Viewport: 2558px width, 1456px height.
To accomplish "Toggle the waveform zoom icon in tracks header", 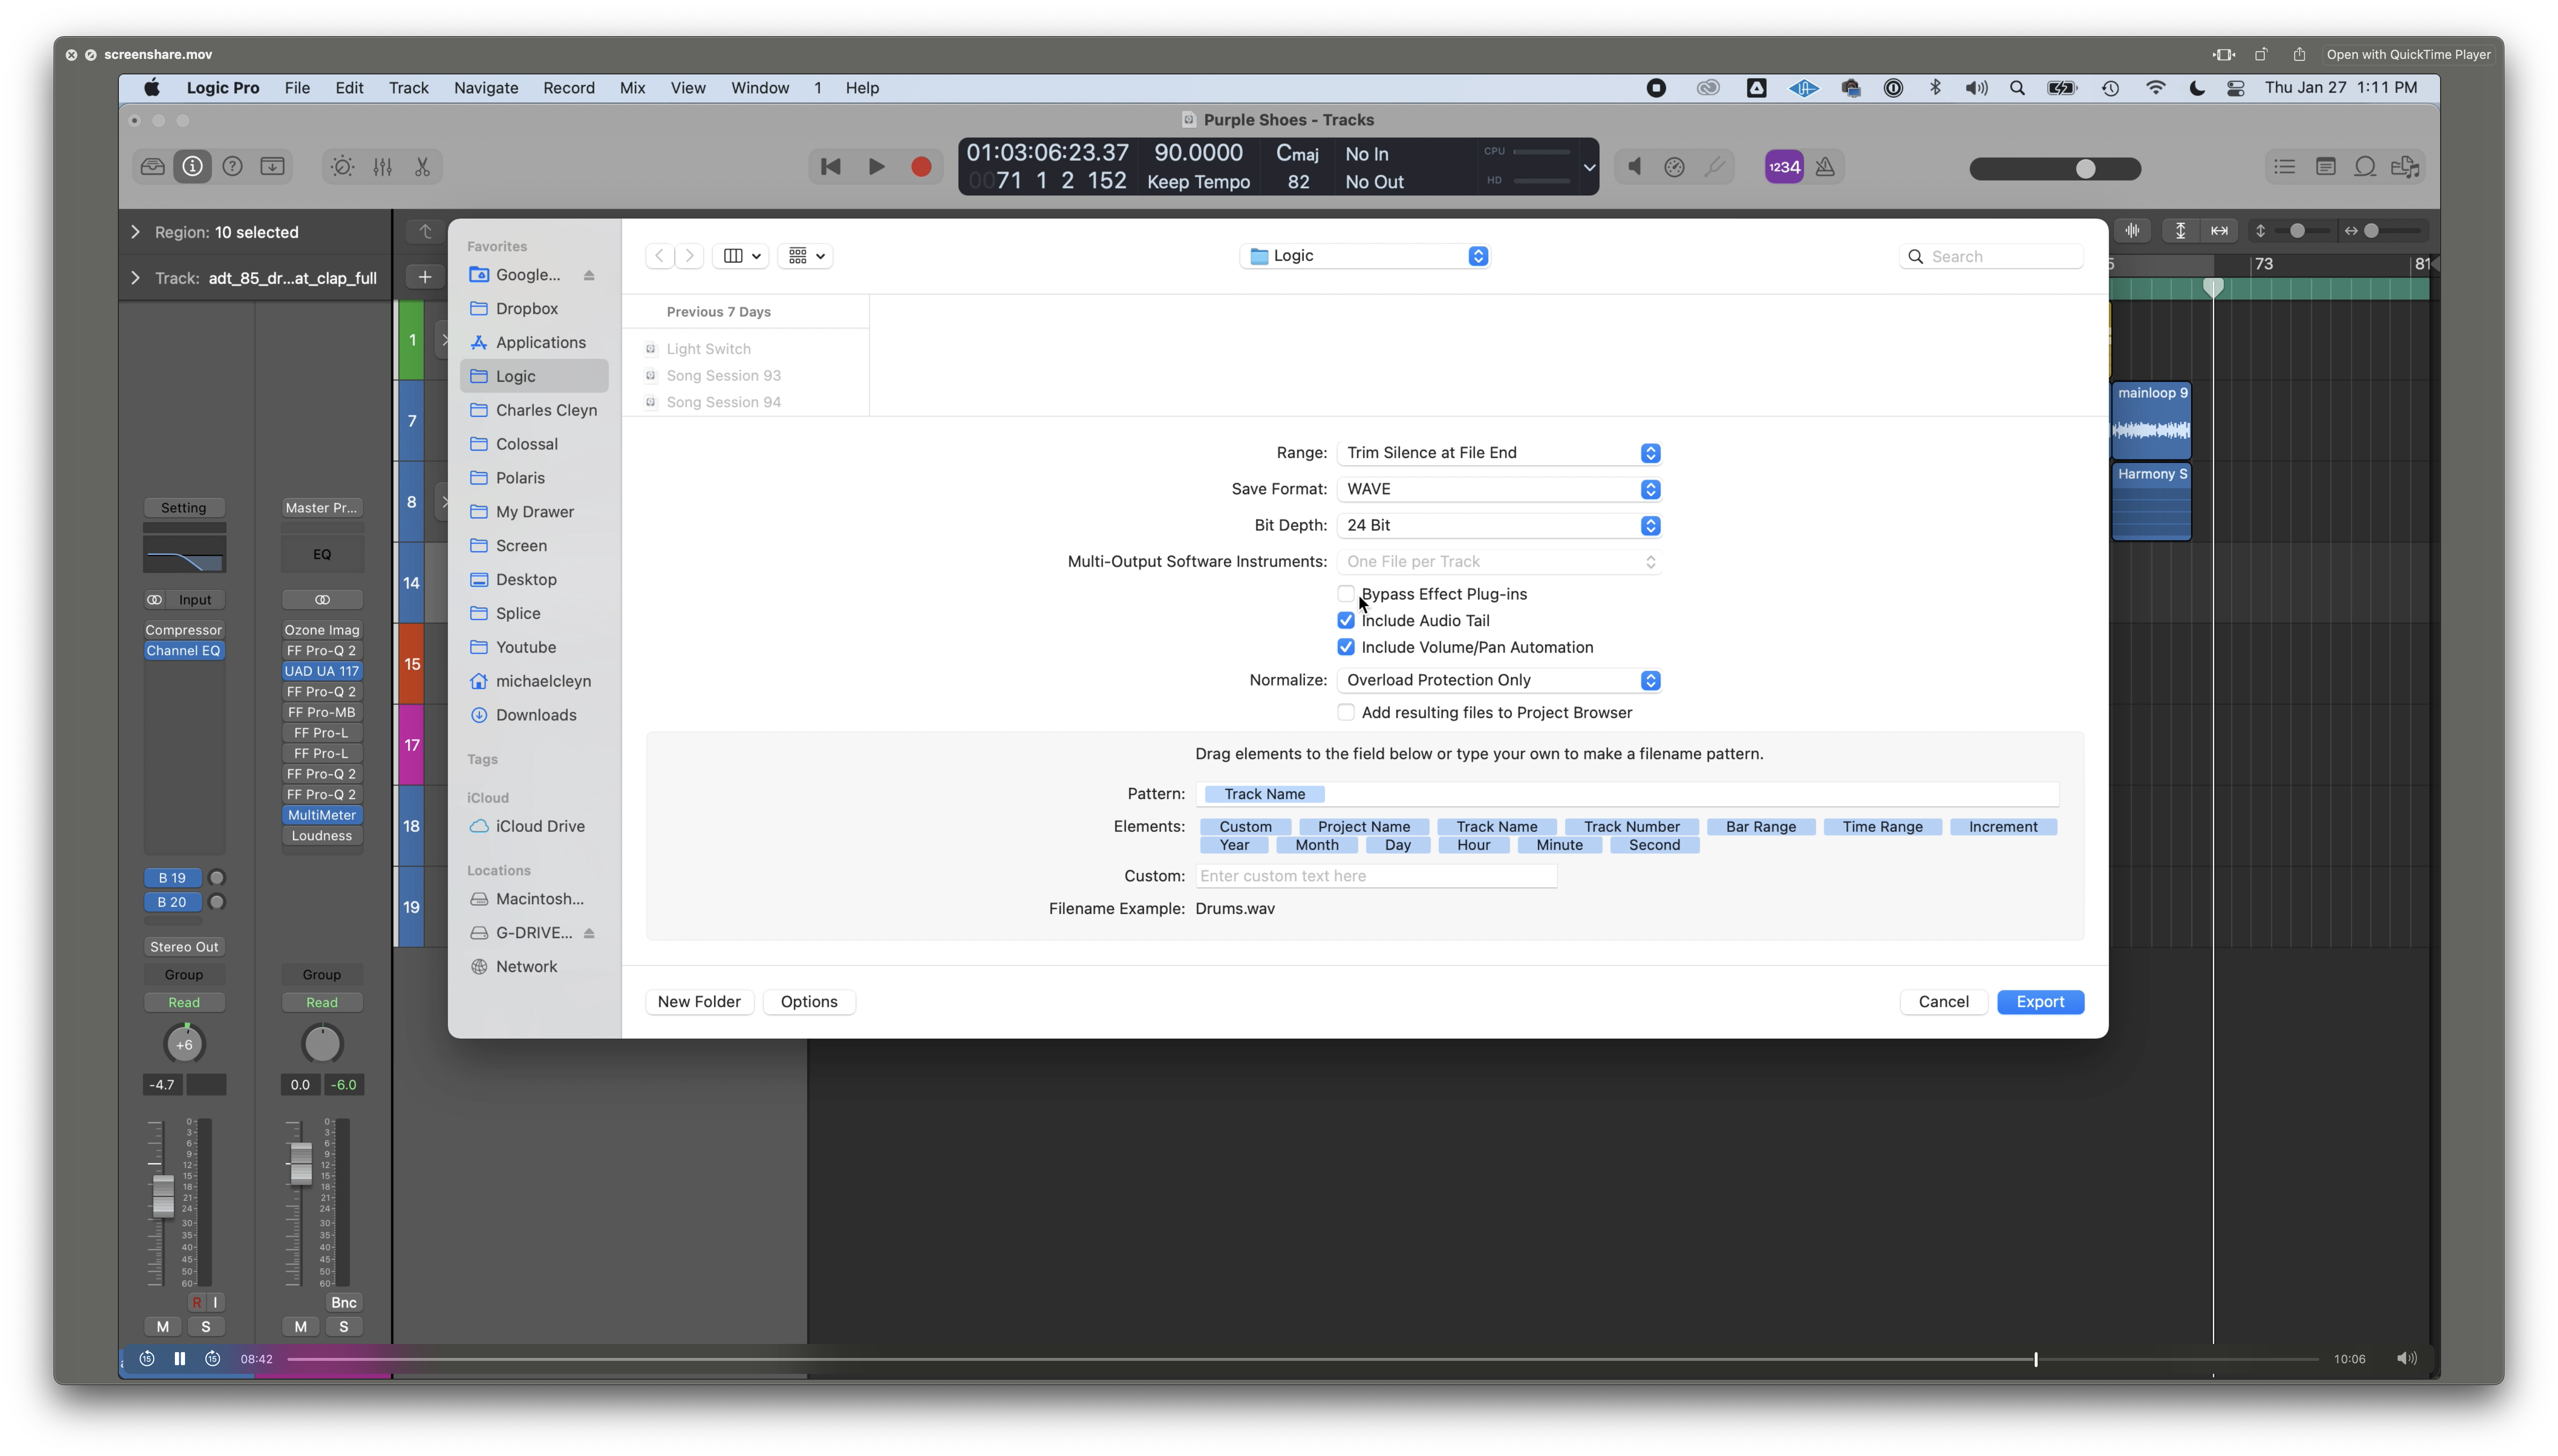I will tap(2132, 231).
